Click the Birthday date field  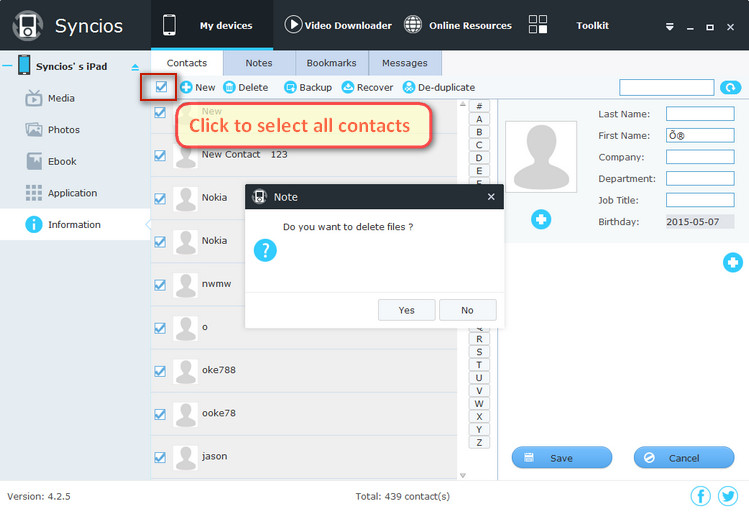pos(700,222)
